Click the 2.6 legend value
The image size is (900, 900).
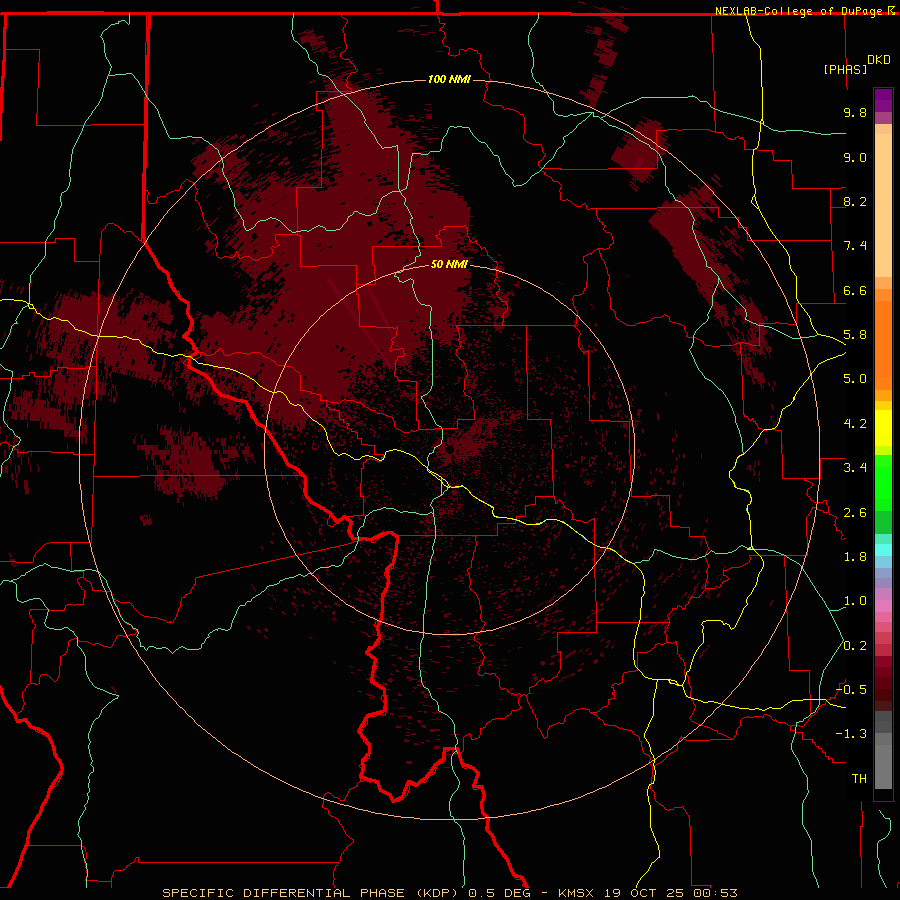pyautogui.click(x=855, y=513)
